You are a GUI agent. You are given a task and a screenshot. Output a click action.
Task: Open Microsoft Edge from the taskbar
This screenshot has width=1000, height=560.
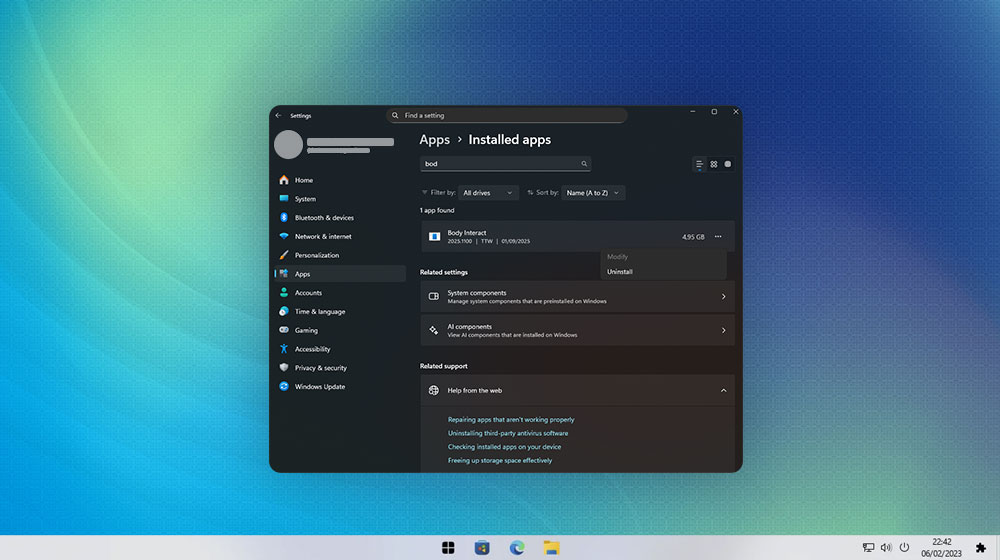pyautogui.click(x=517, y=548)
